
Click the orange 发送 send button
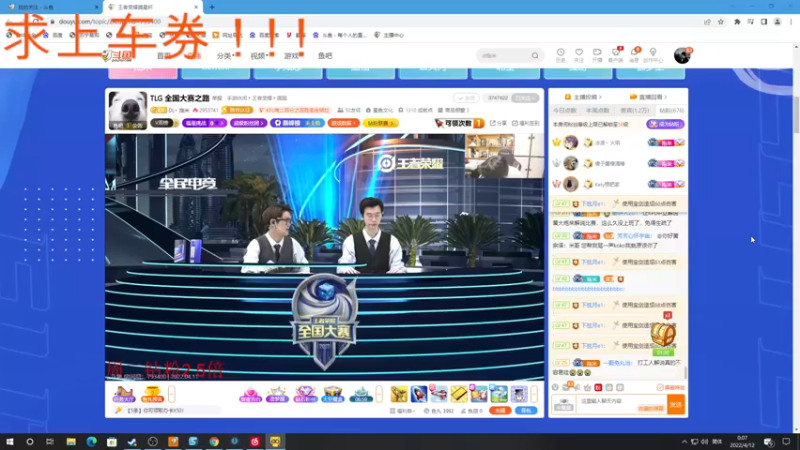click(x=676, y=405)
